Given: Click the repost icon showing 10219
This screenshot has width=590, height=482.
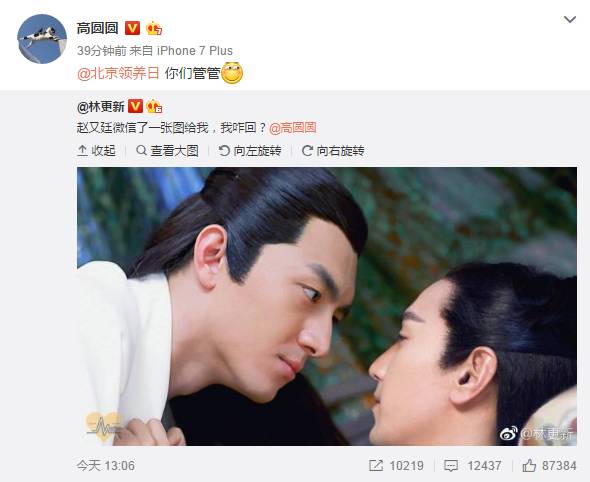Looking at the screenshot, I should point(376,466).
